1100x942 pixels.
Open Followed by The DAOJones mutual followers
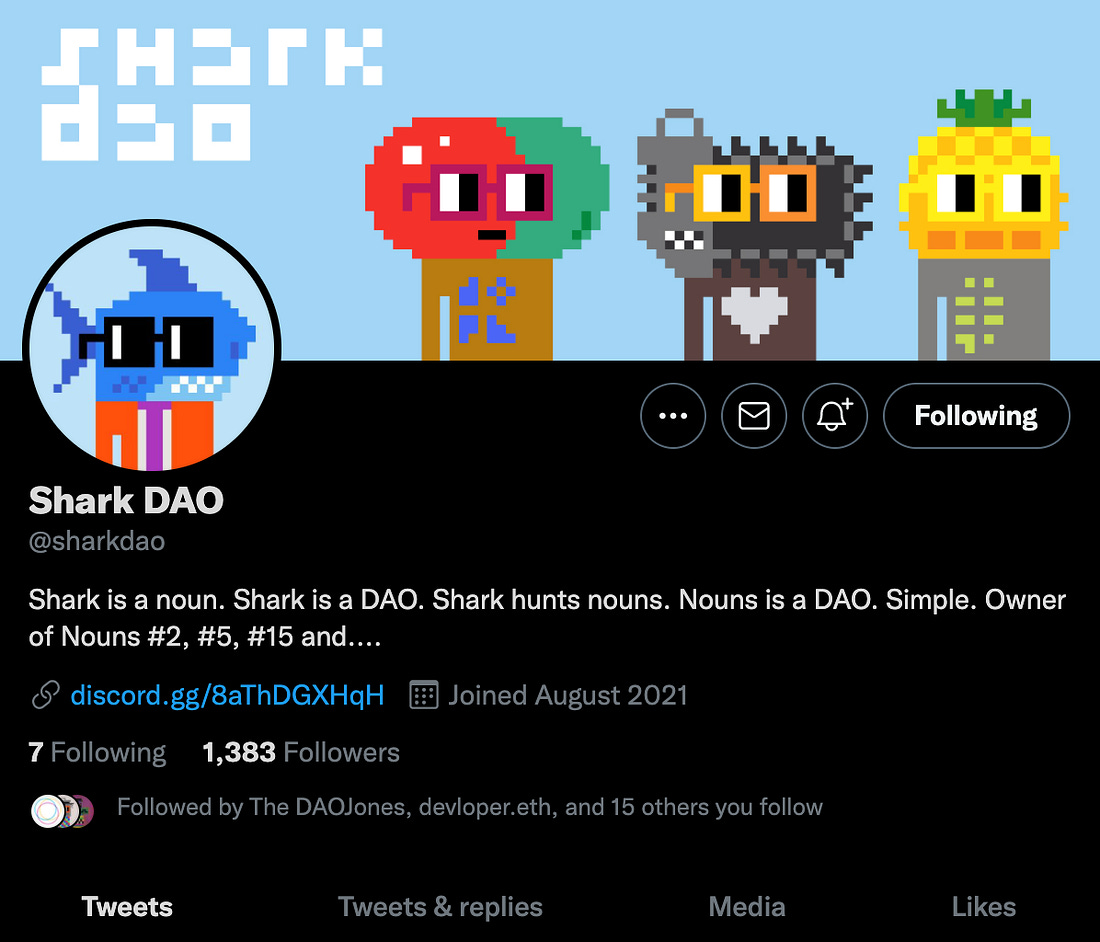(x=469, y=807)
